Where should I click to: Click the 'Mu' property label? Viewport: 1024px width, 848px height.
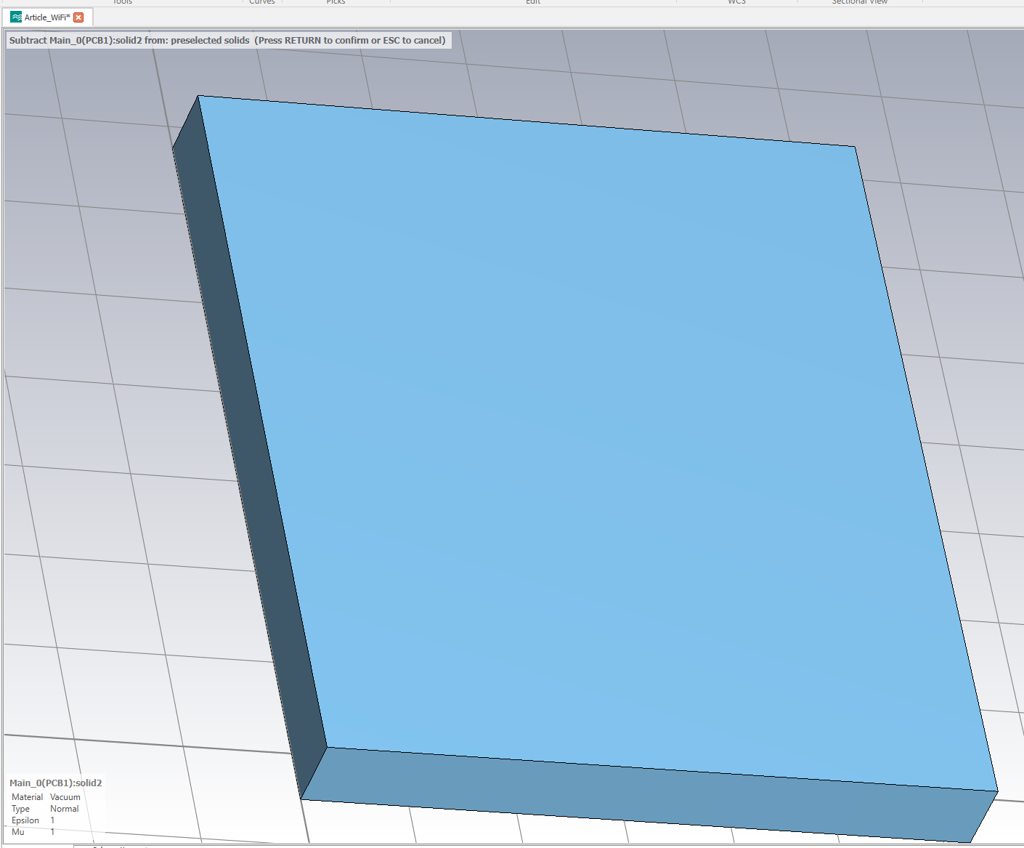click(18, 832)
